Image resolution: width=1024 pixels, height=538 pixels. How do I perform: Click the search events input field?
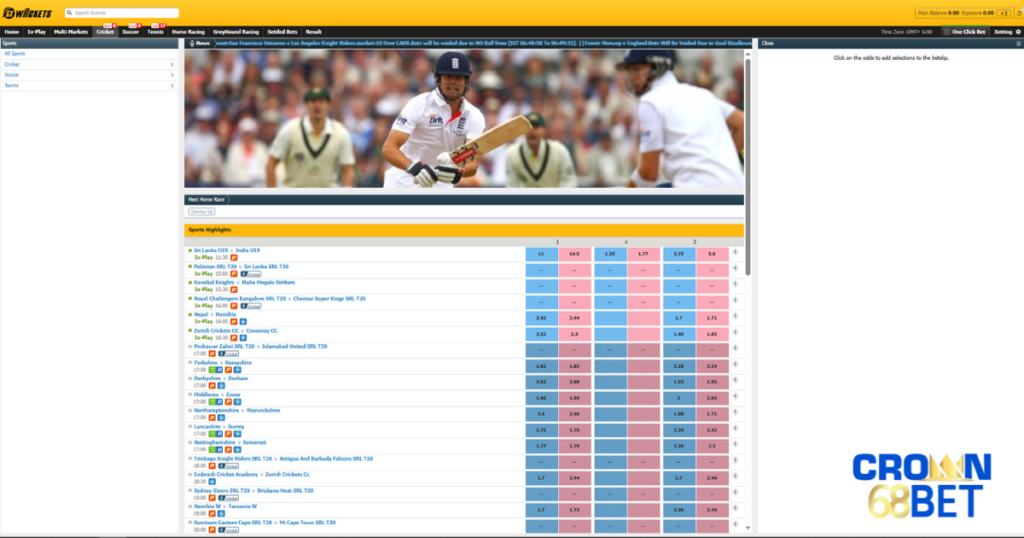[121, 12]
